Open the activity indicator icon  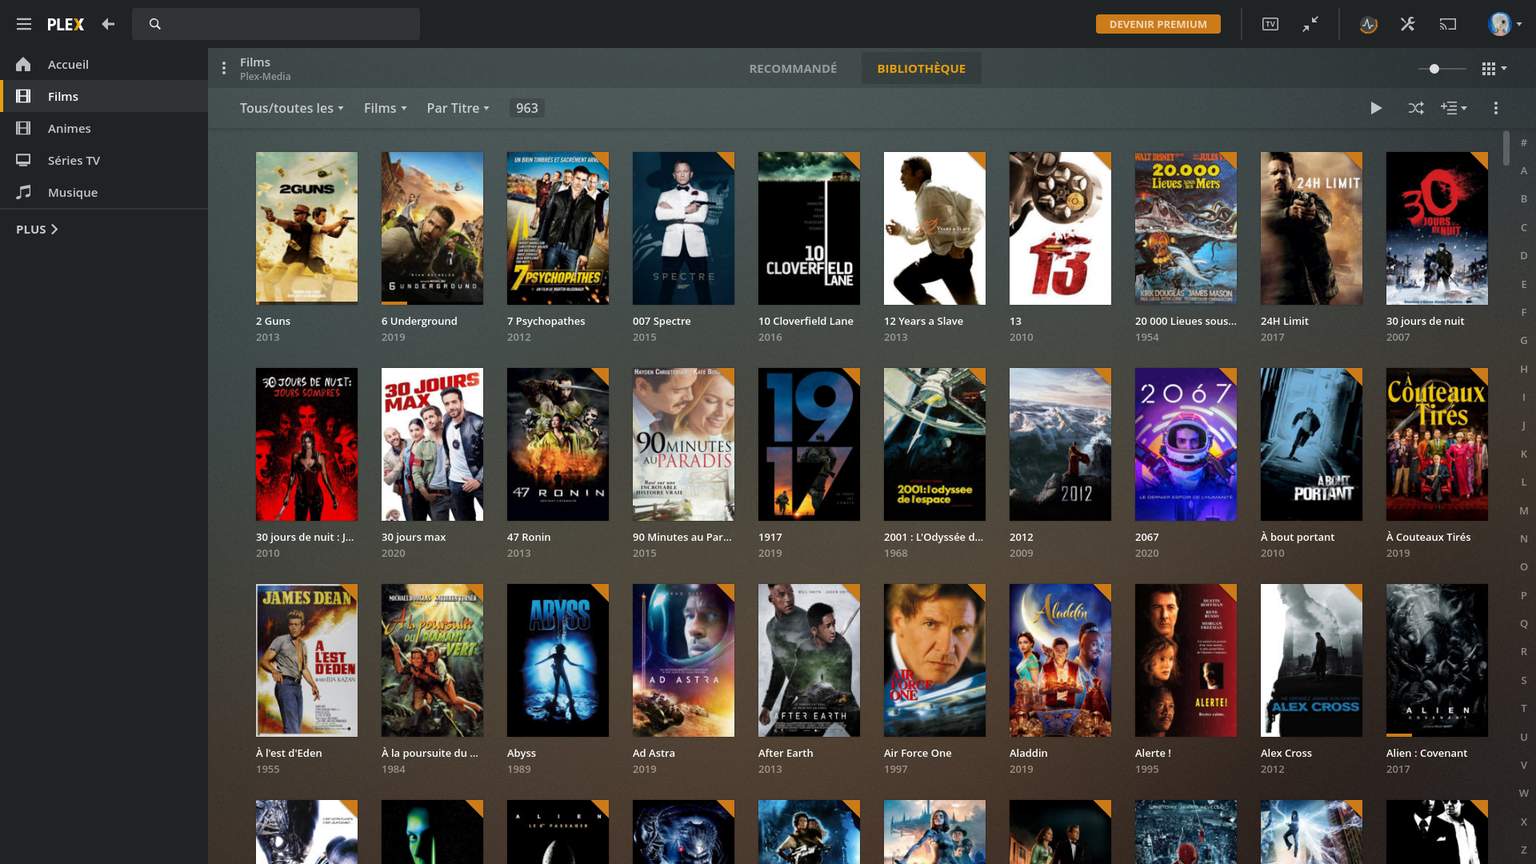[x=1368, y=24]
